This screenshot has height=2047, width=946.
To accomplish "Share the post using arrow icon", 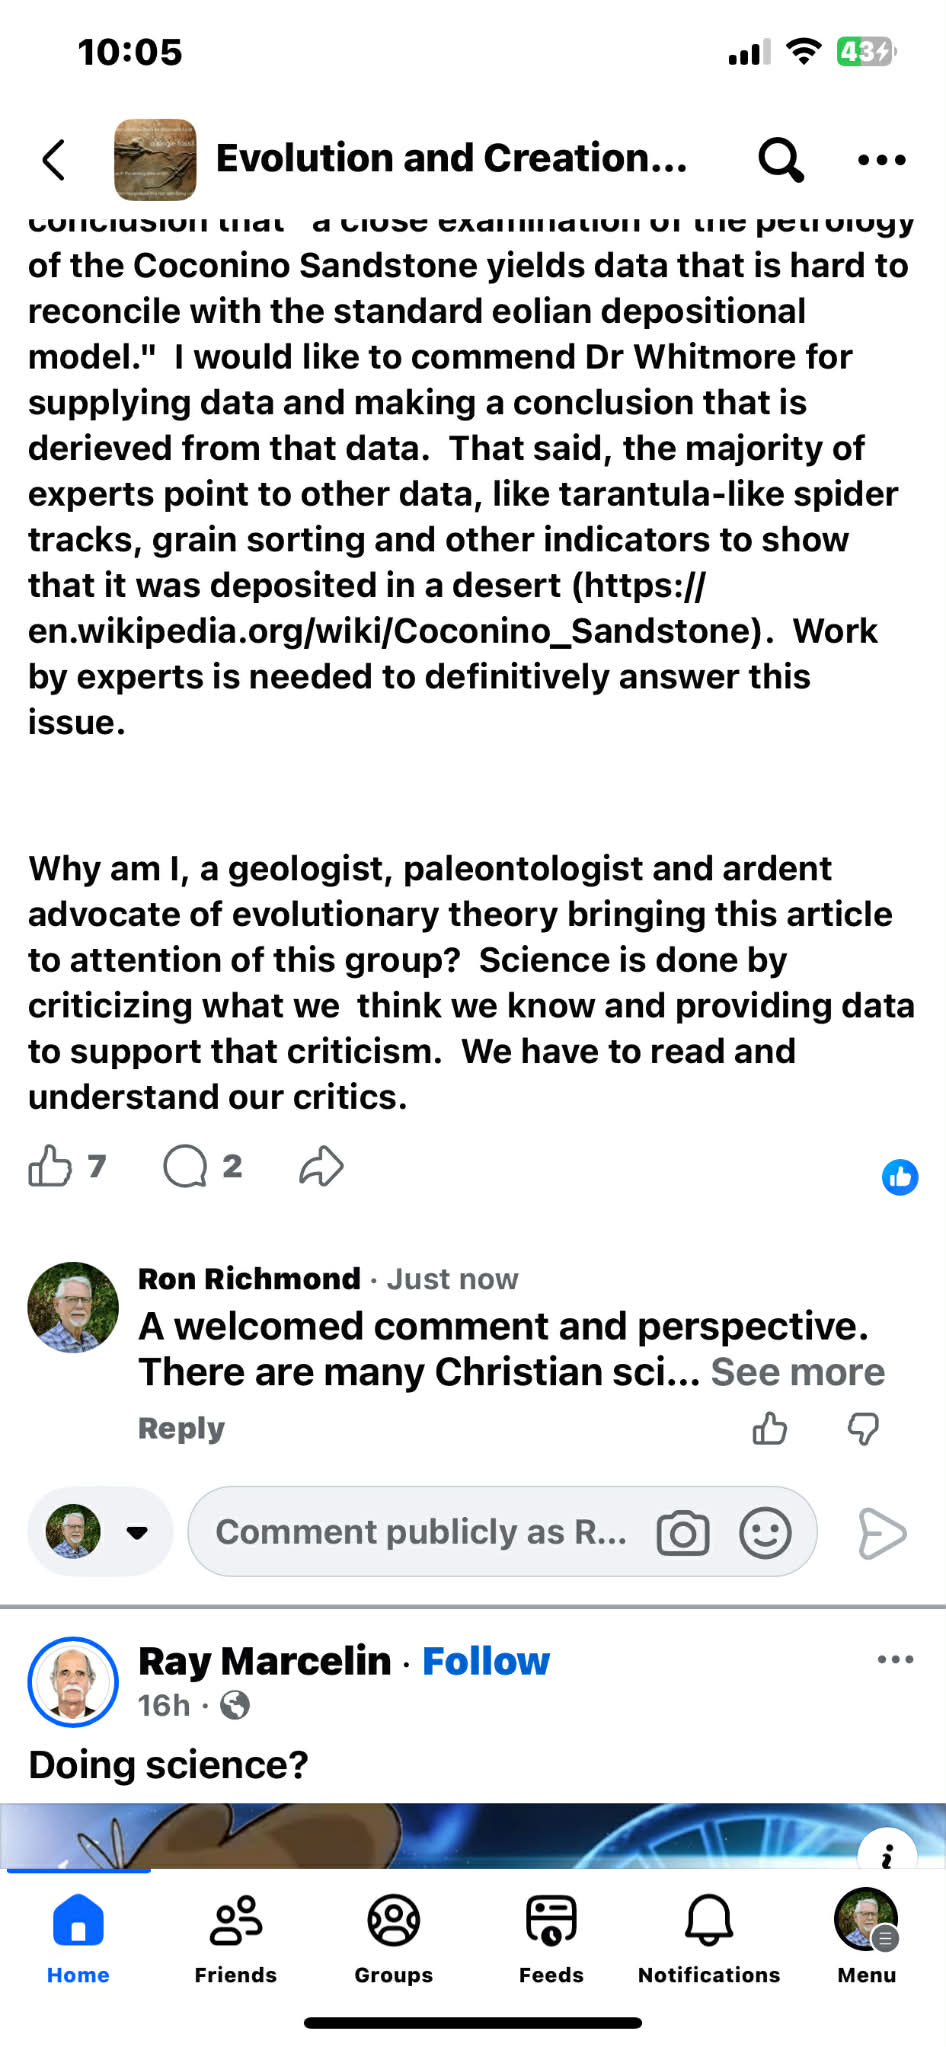I will pos(321,1166).
